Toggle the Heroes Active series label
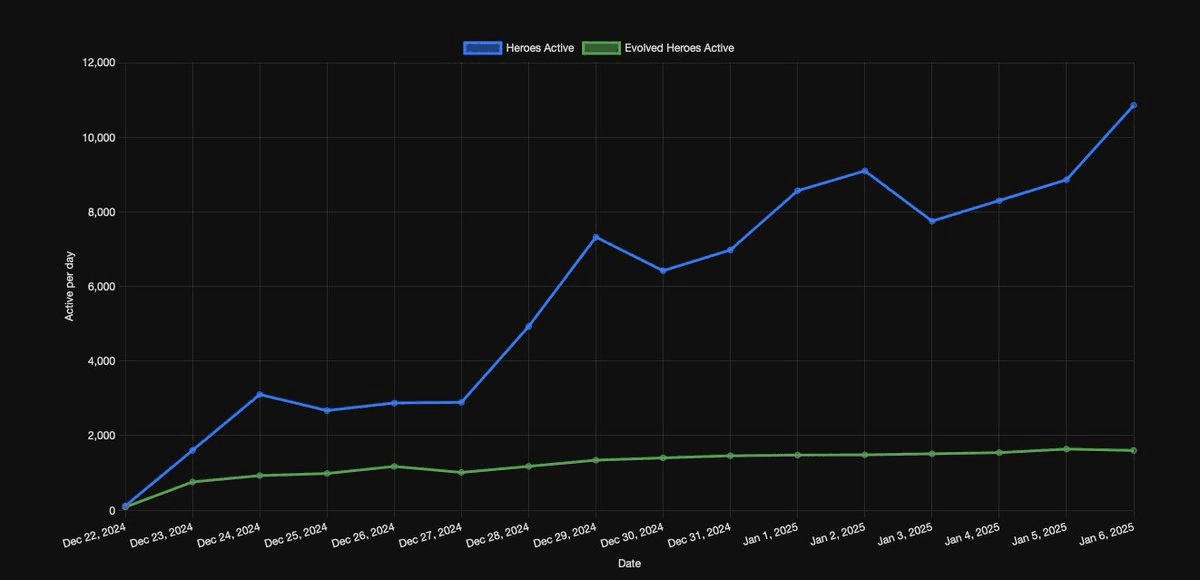The height and width of the screenshot is (580, 1200). pos(540,47)
